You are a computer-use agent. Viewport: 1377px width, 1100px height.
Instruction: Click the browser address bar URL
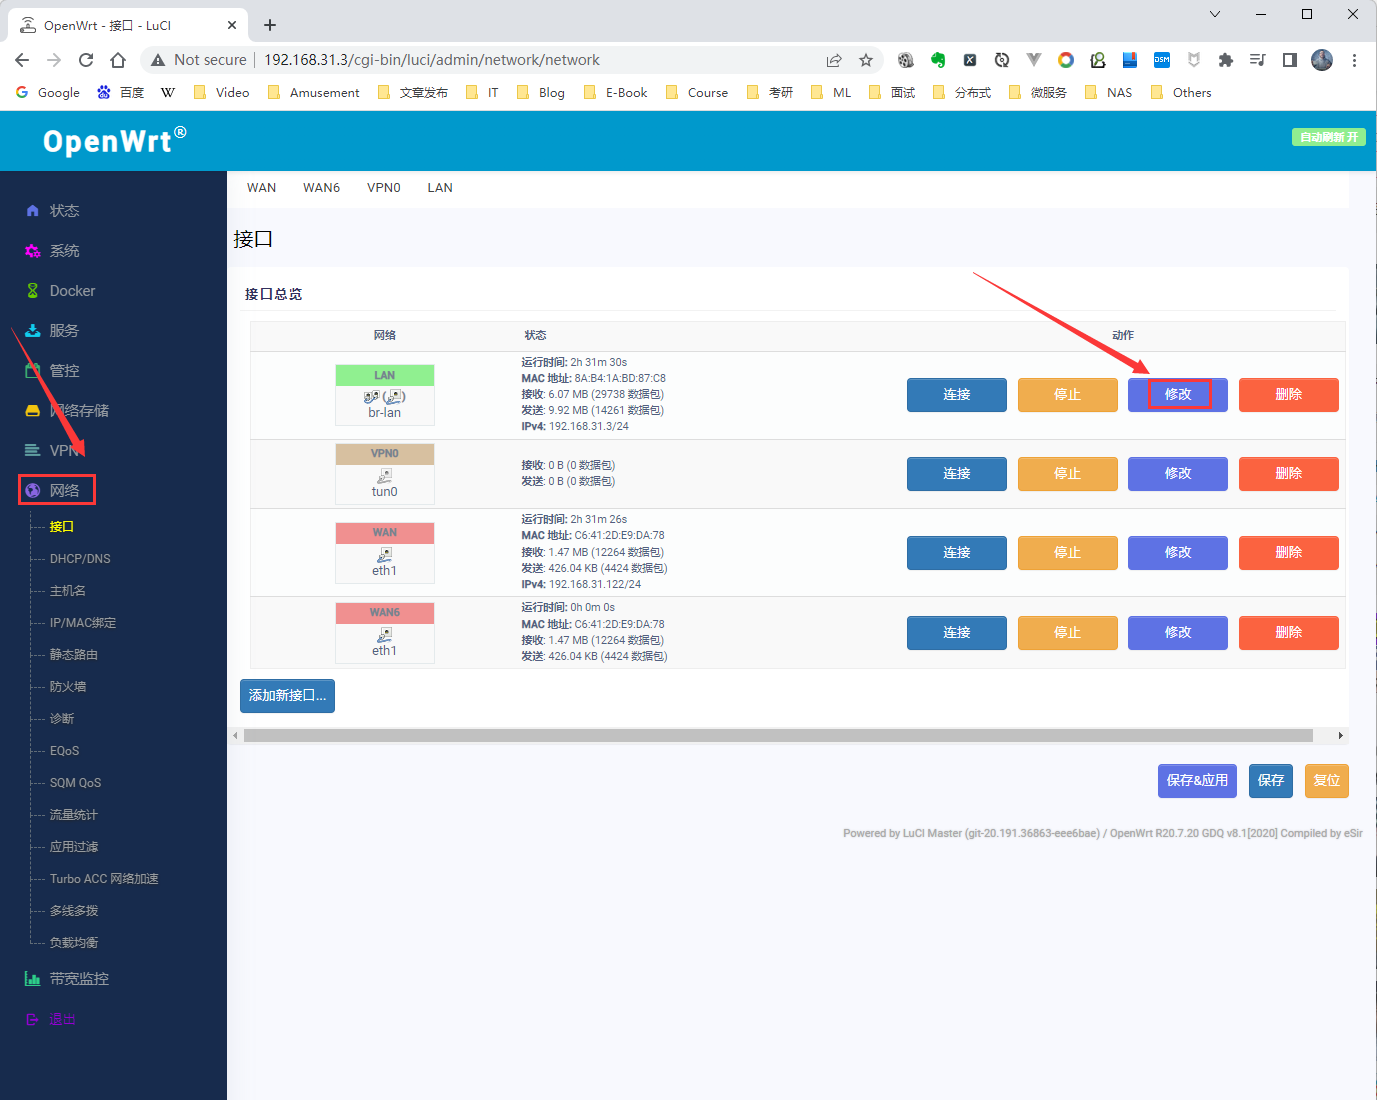[432, 60]
